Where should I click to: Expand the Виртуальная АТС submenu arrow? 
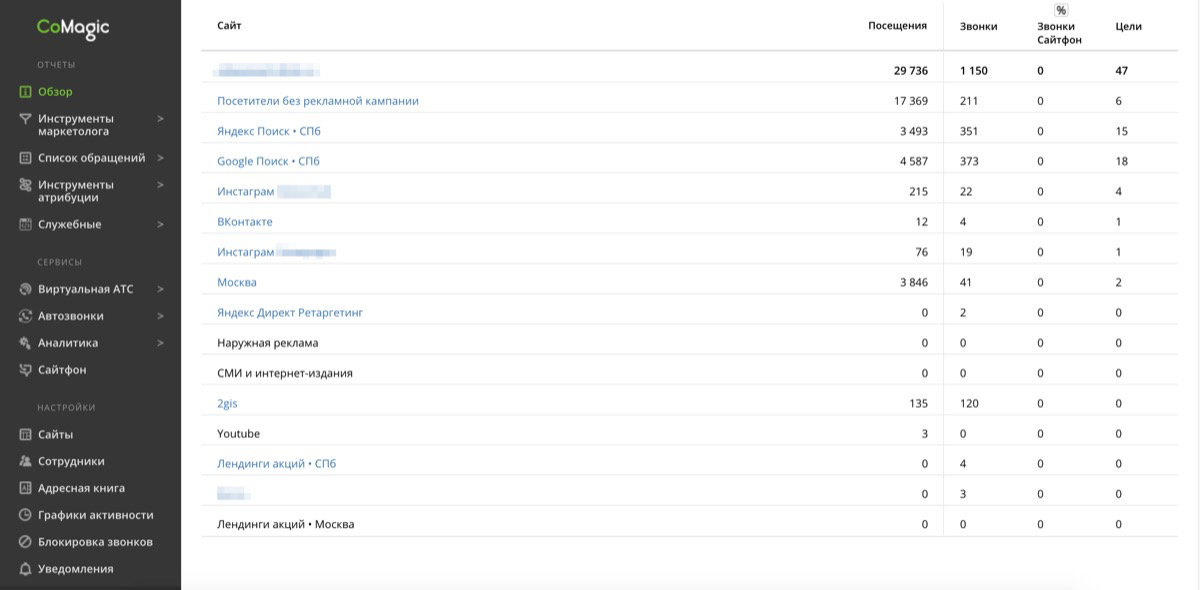[x=160, y=290]
